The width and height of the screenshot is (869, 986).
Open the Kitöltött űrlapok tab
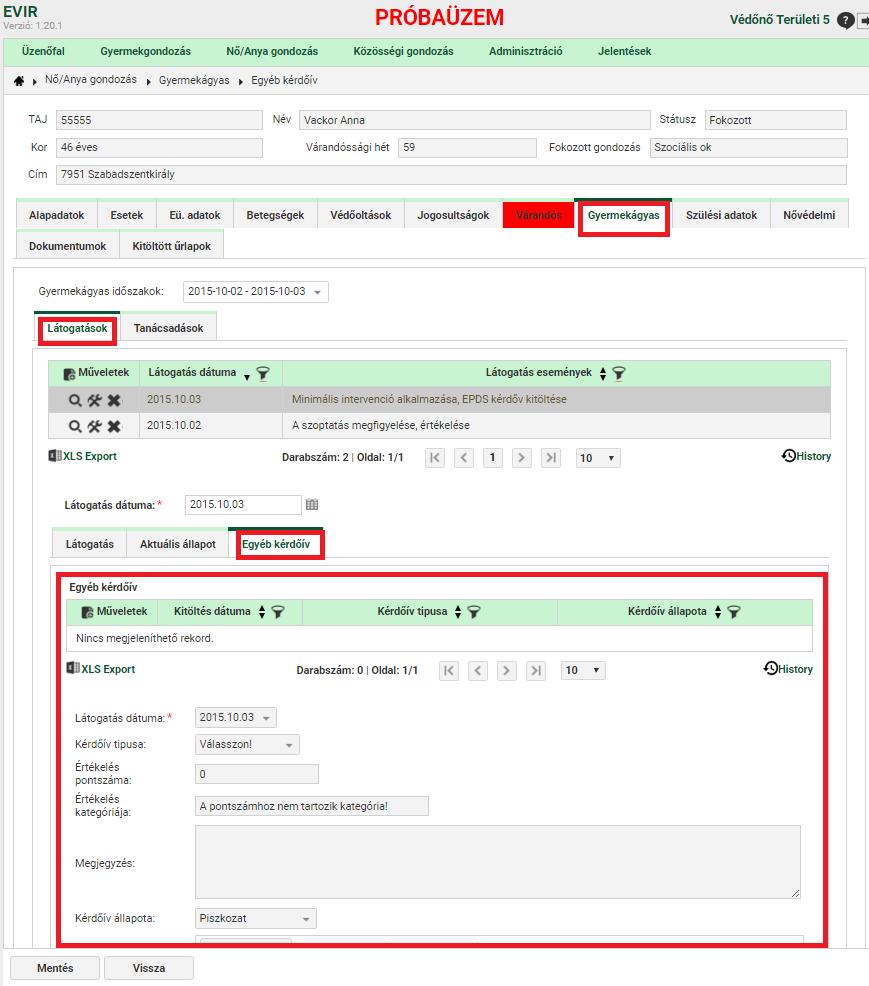pos(172,246)
